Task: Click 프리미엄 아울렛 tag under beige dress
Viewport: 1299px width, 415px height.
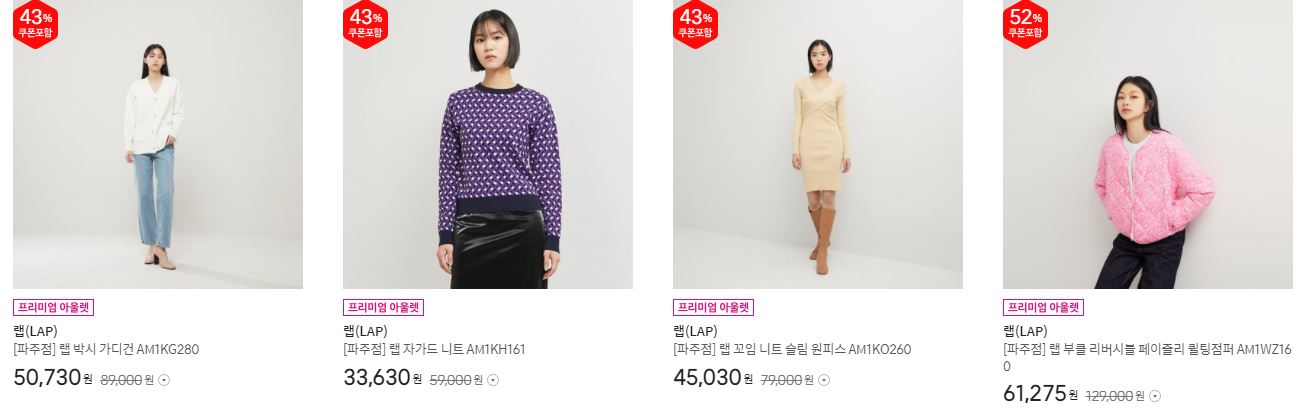Action: [713, 308]
